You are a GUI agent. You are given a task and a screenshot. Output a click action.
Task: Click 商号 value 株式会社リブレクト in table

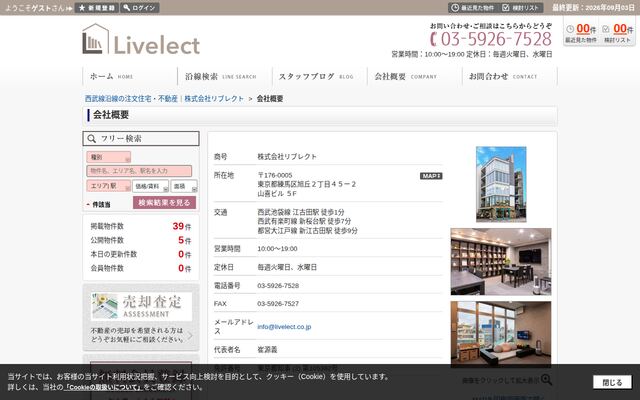287,157
